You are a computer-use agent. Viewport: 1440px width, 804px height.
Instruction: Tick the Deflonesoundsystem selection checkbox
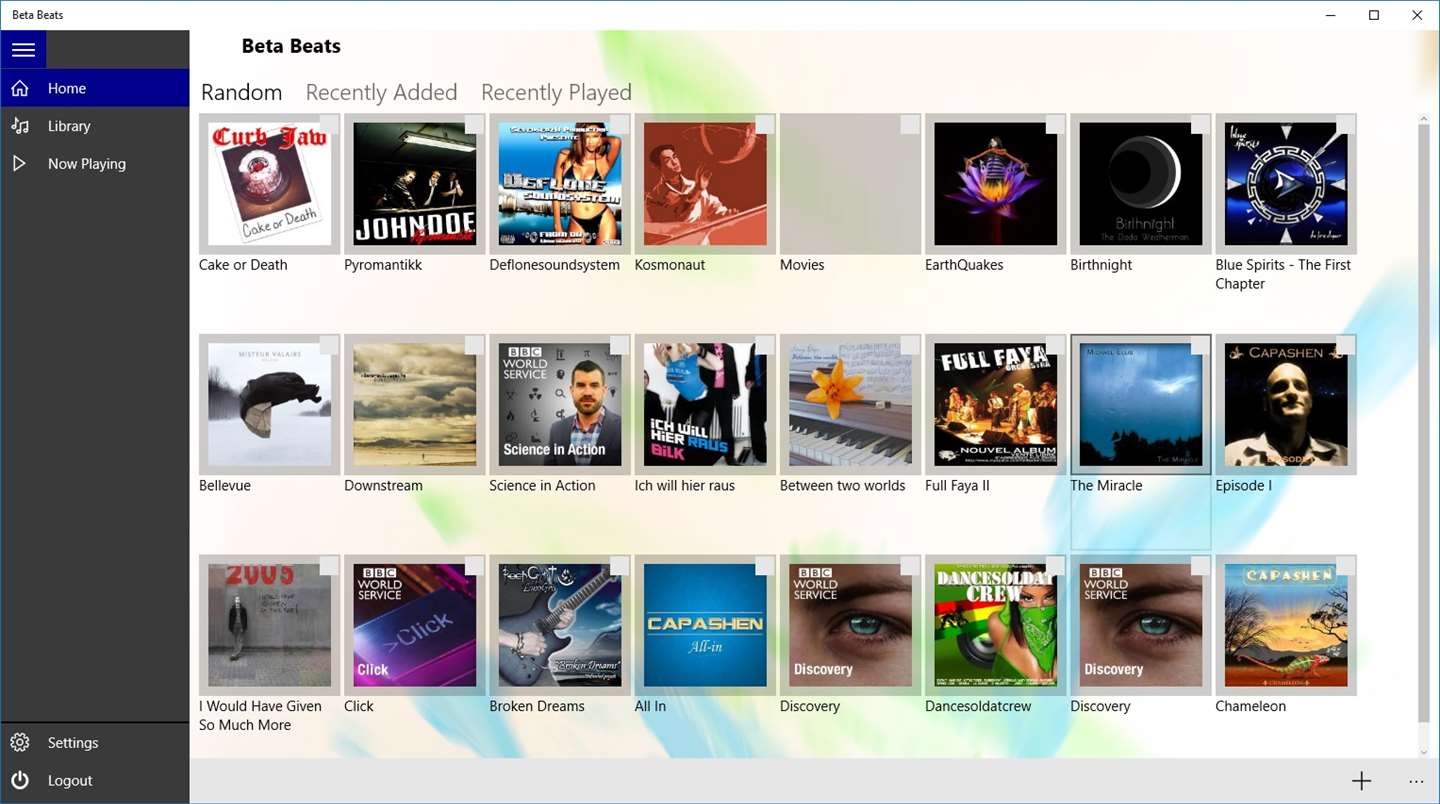[x=619, y=124]
